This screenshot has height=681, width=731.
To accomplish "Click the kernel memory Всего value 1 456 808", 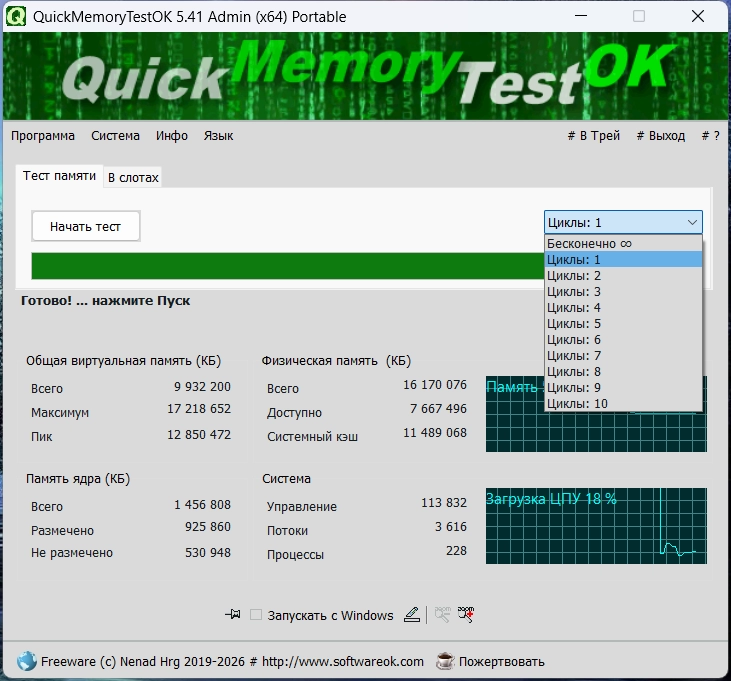I will (202, 504).
